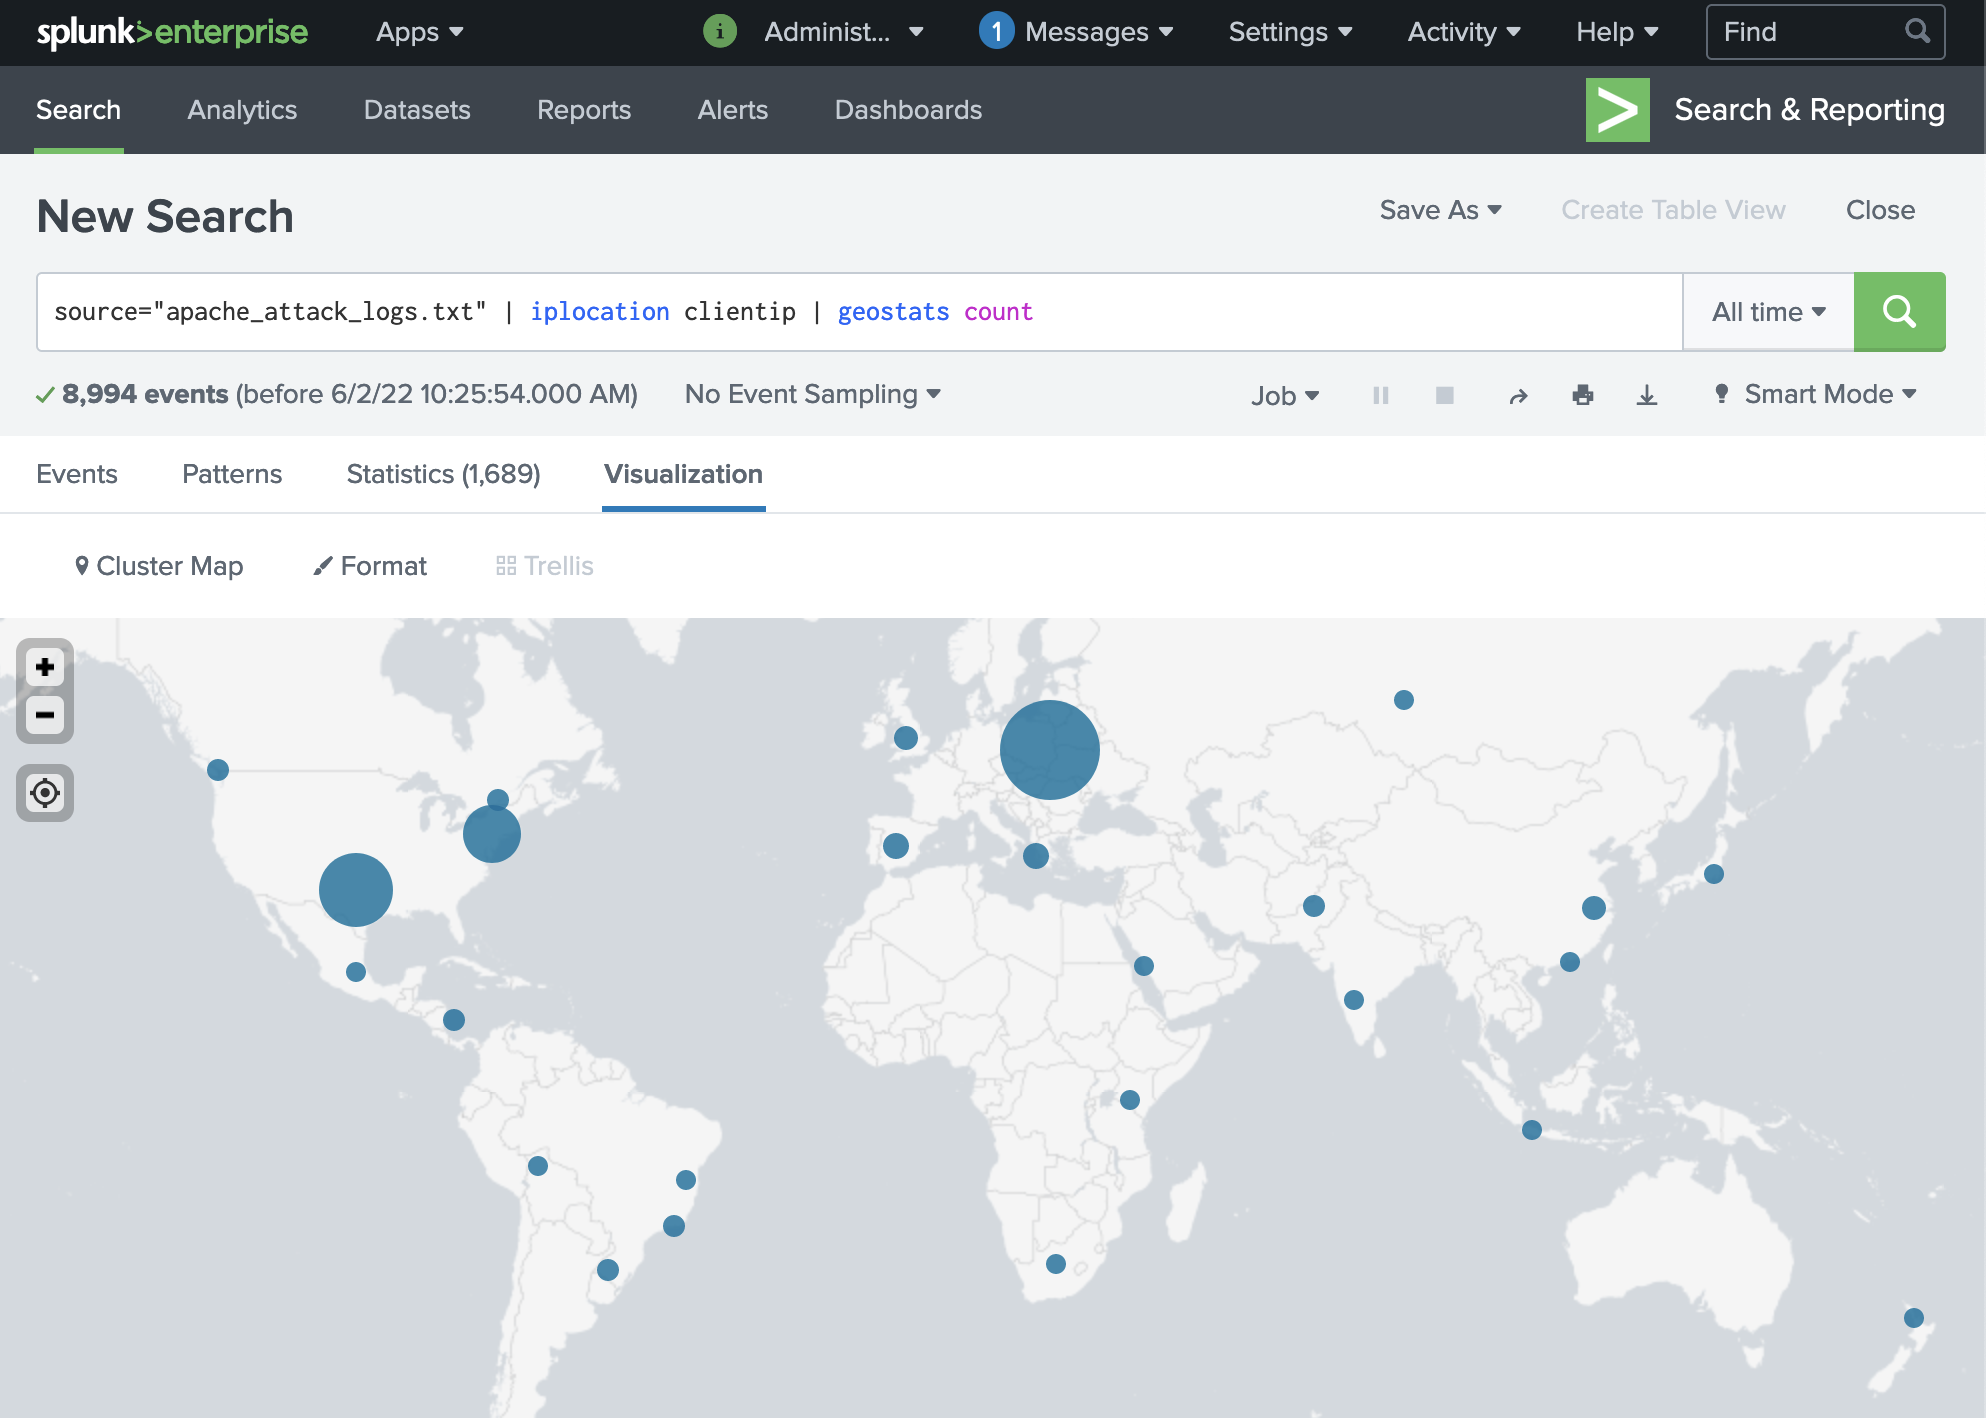Image resolution: width=1986 pixels, height=1420 pixels.
Task: Open the Format options
Action: 370,566
